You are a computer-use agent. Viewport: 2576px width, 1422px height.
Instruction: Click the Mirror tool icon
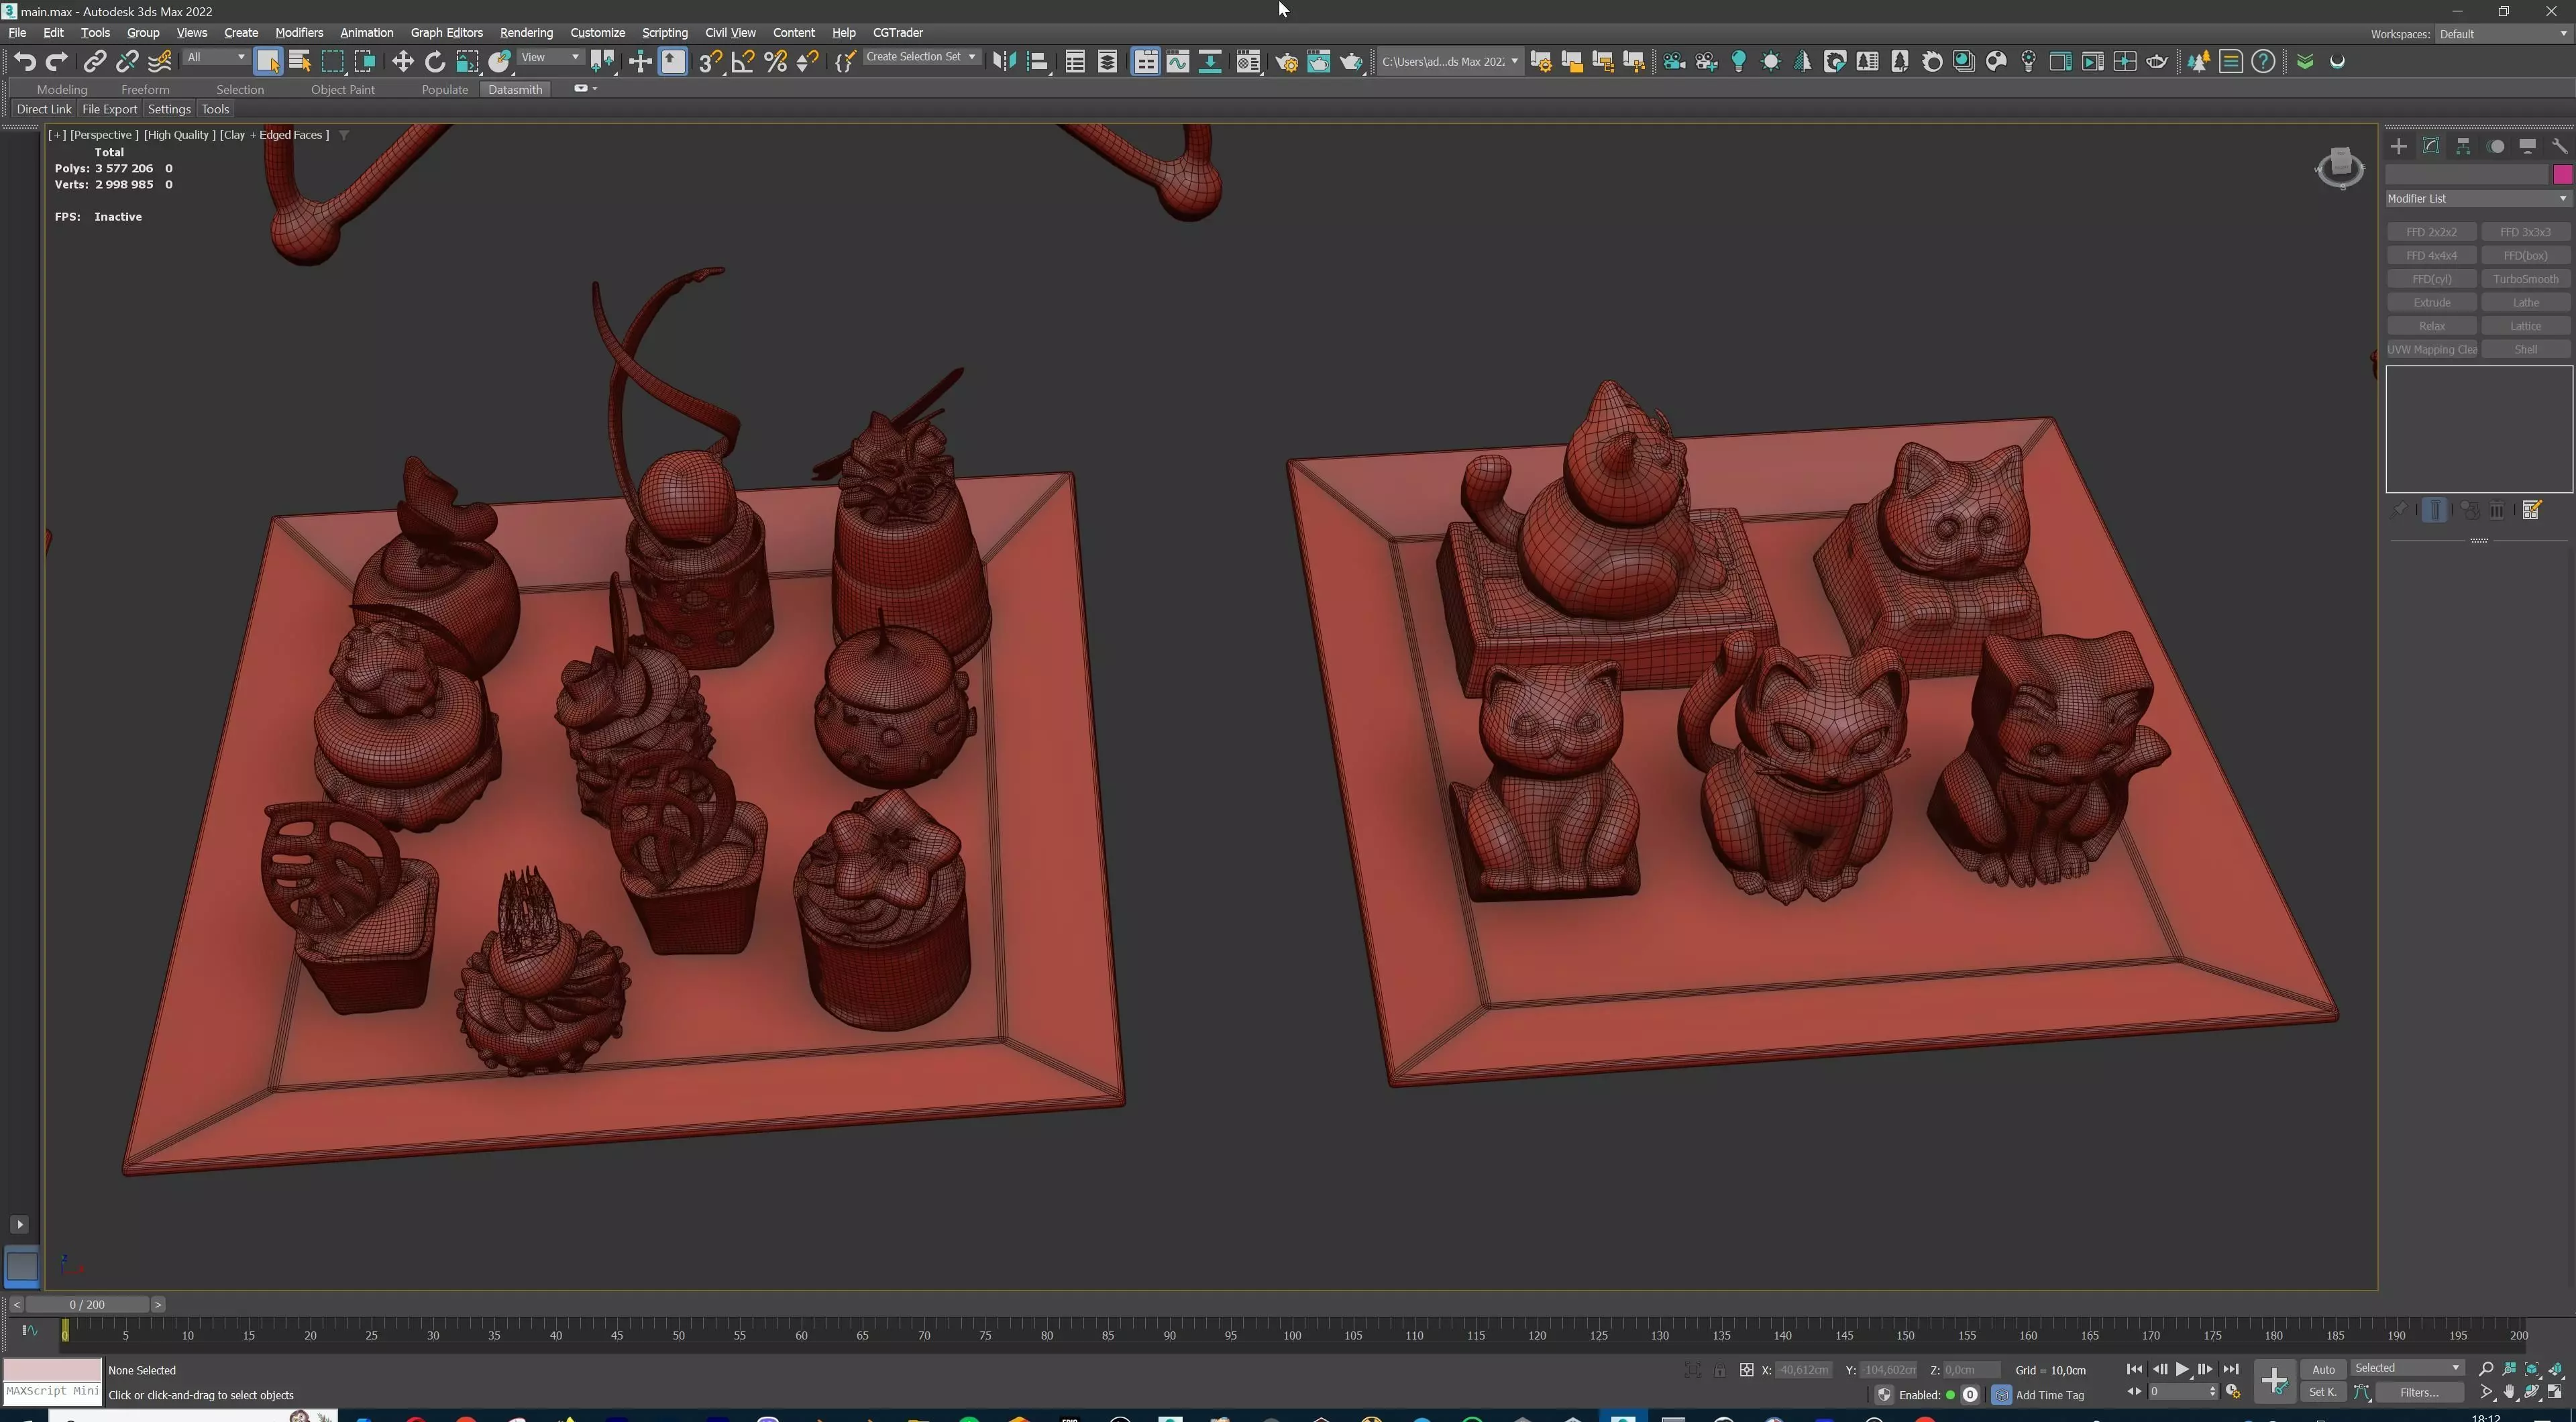coord(1004,62)
